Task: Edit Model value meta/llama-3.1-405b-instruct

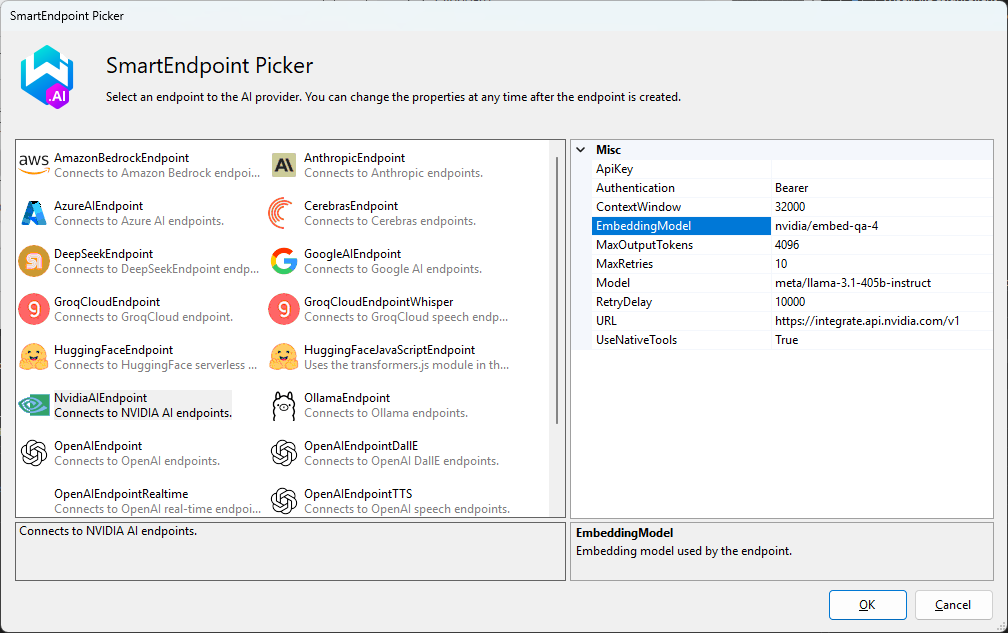Action: pos(881,283)
